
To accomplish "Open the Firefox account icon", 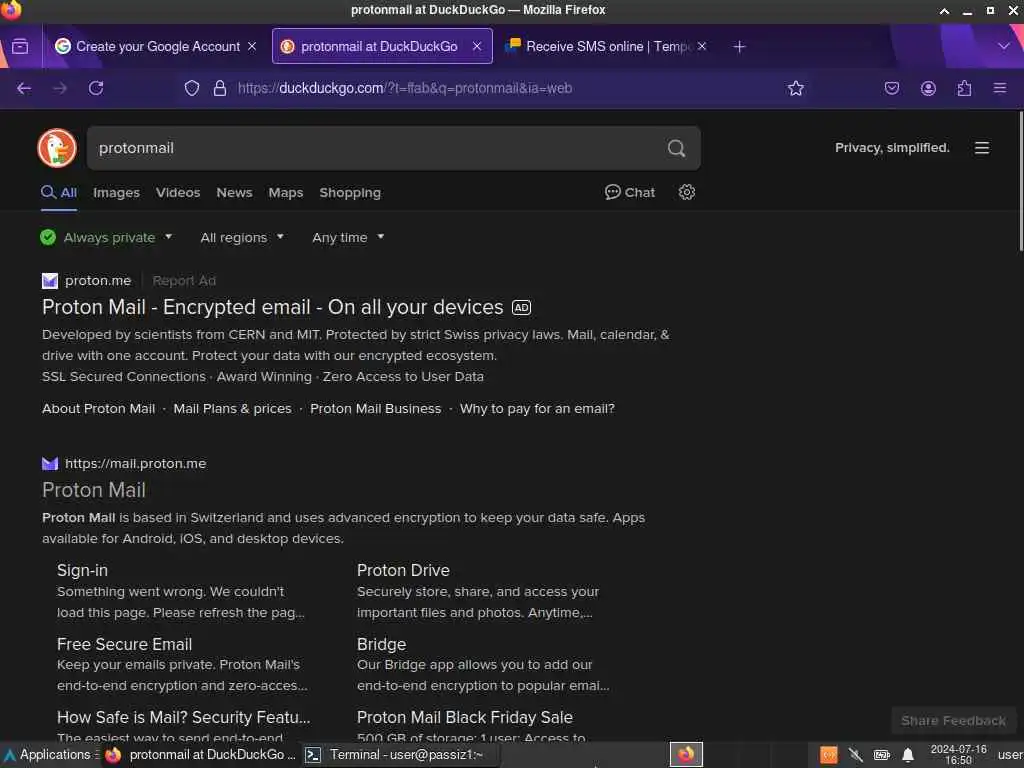I will tap(928, 88).
